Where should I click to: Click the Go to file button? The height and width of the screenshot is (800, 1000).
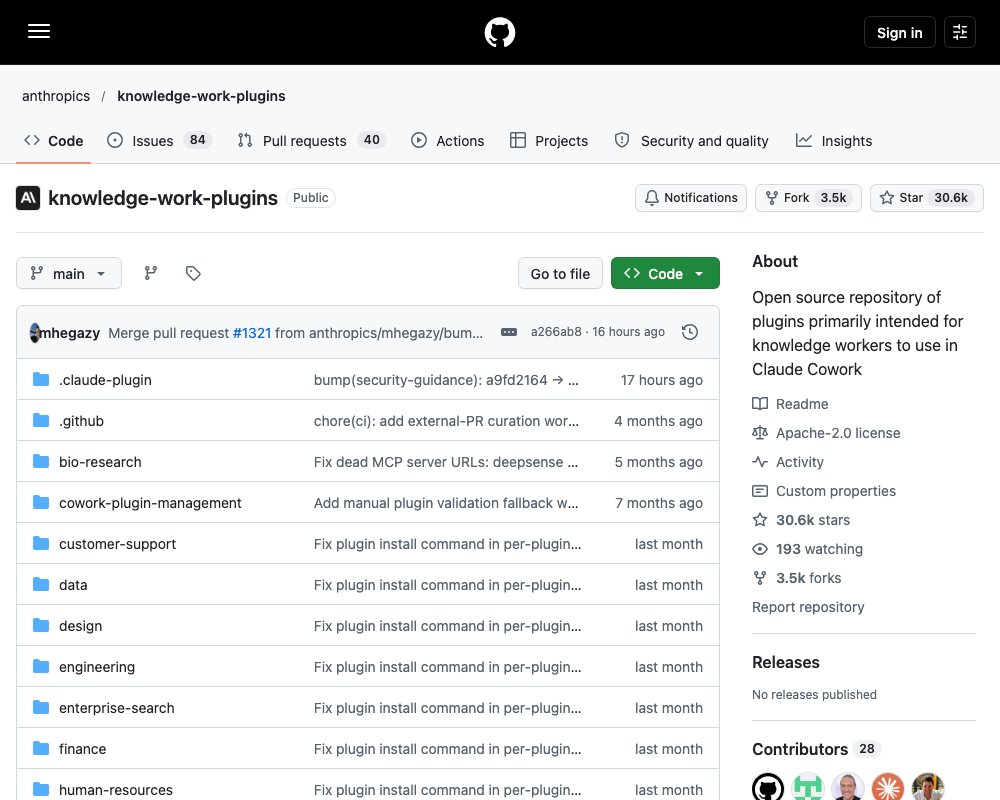(x=560, y=273)
